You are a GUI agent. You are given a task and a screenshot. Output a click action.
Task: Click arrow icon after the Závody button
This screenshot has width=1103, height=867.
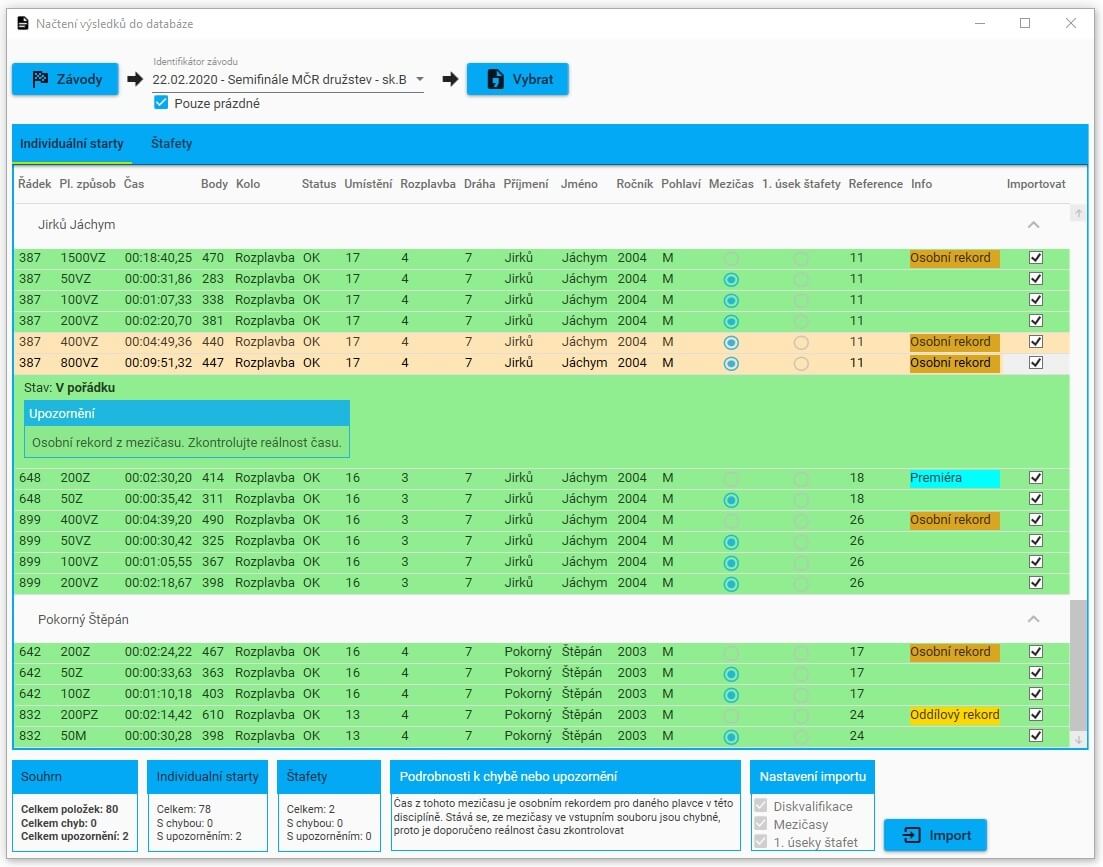click(135, 79)
